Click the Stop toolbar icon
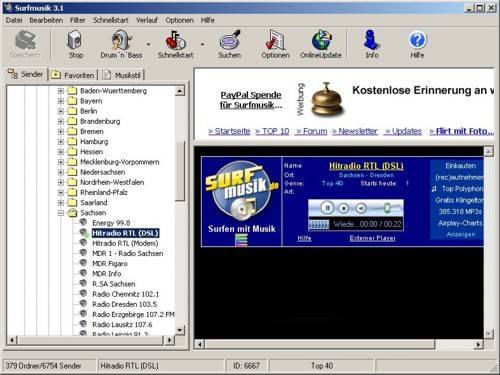 coord(75,45)
